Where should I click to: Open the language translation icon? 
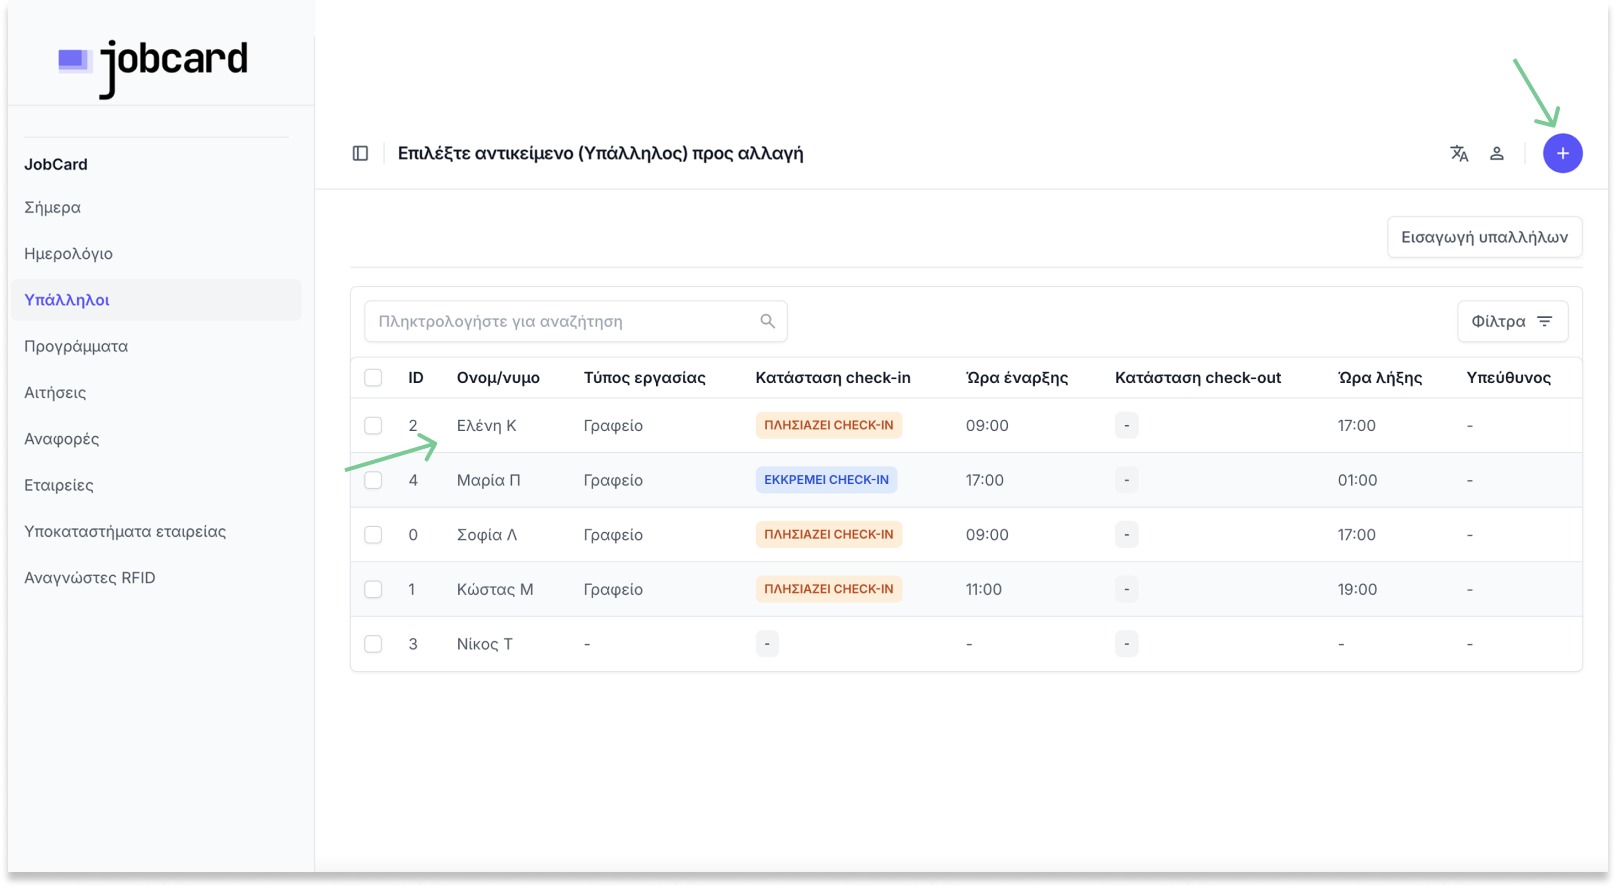point(1459,153)
